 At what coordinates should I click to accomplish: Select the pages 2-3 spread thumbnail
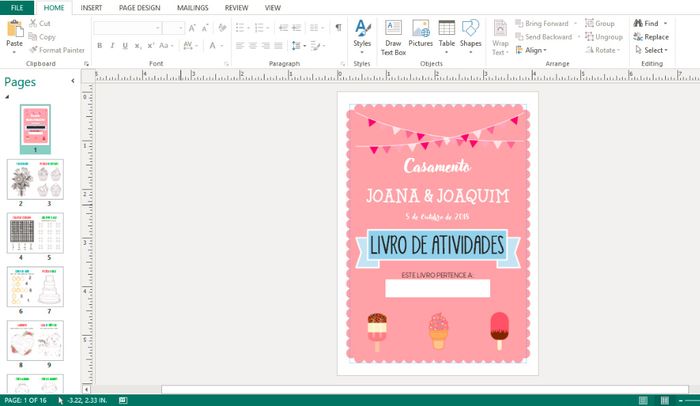click(36, 179)
